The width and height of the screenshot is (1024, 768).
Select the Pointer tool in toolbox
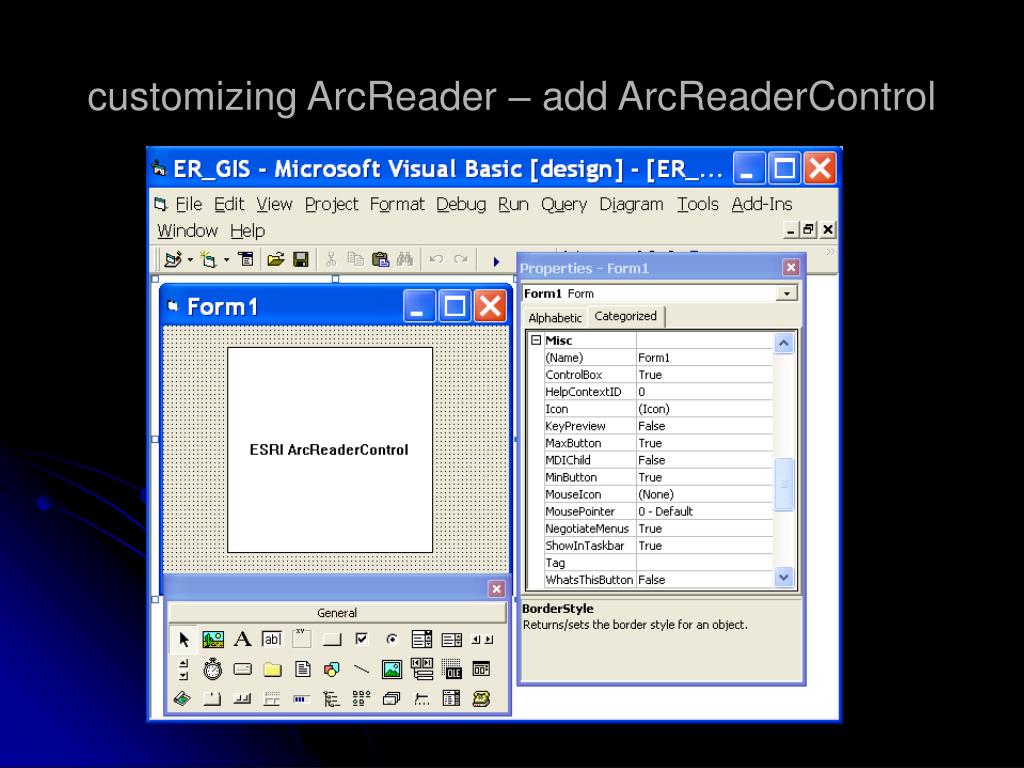point(184,639)
